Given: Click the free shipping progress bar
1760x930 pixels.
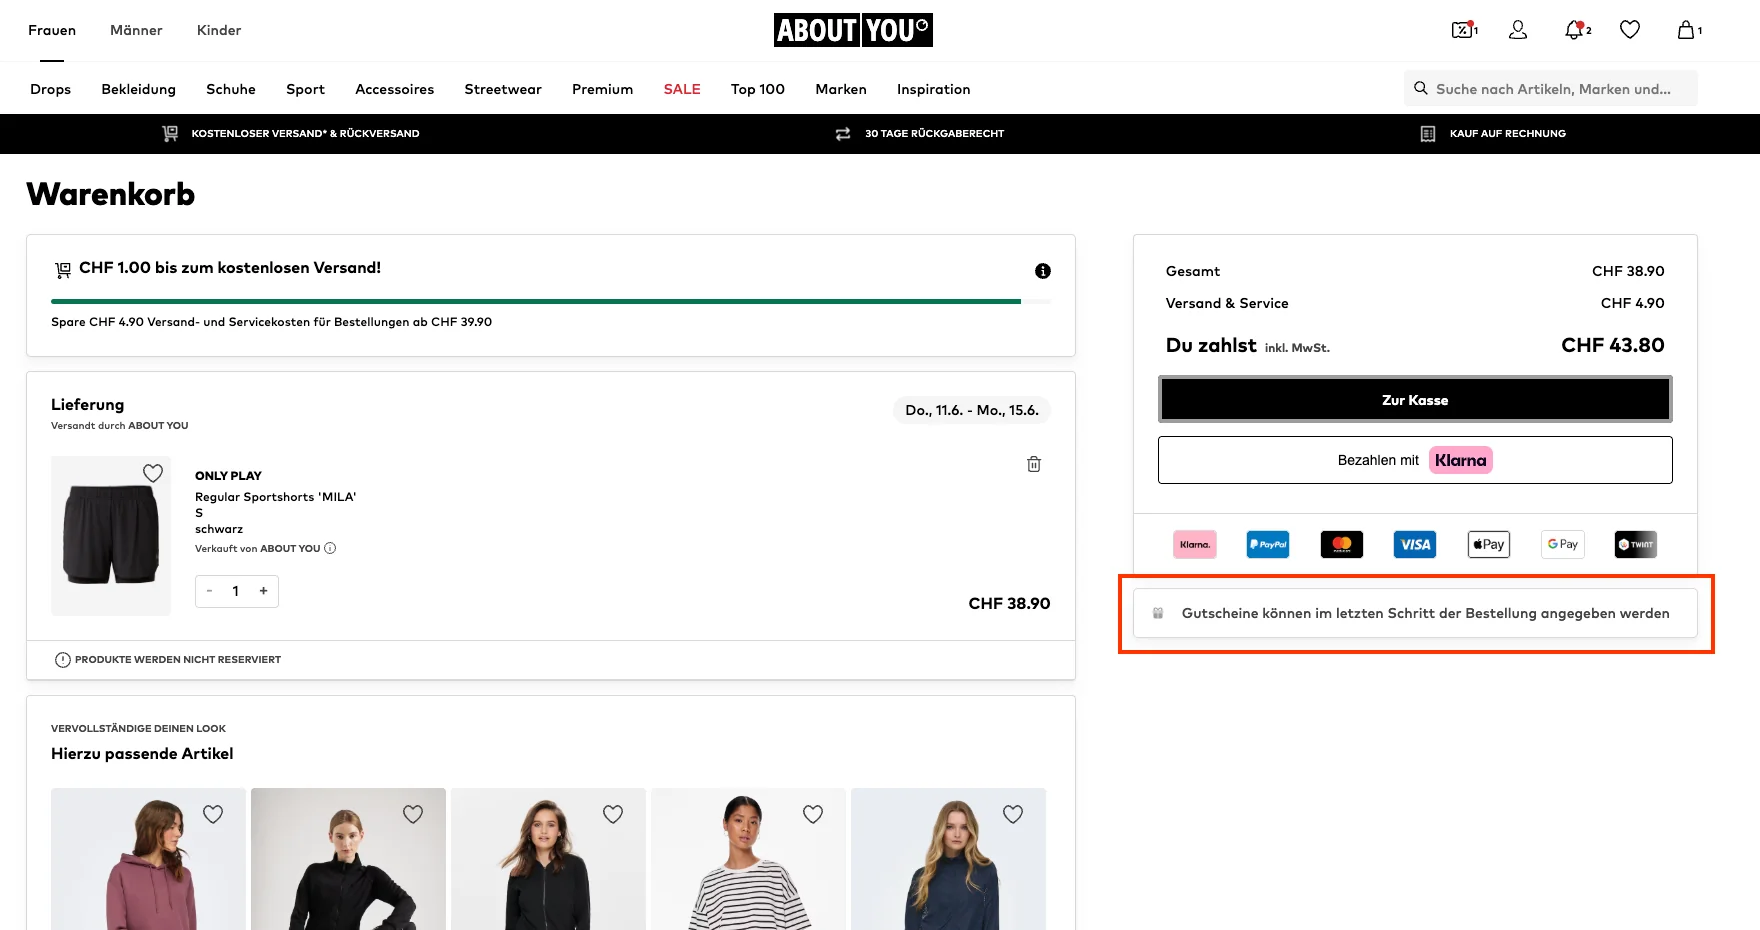Looking at the screenshot, I should 551,301.
